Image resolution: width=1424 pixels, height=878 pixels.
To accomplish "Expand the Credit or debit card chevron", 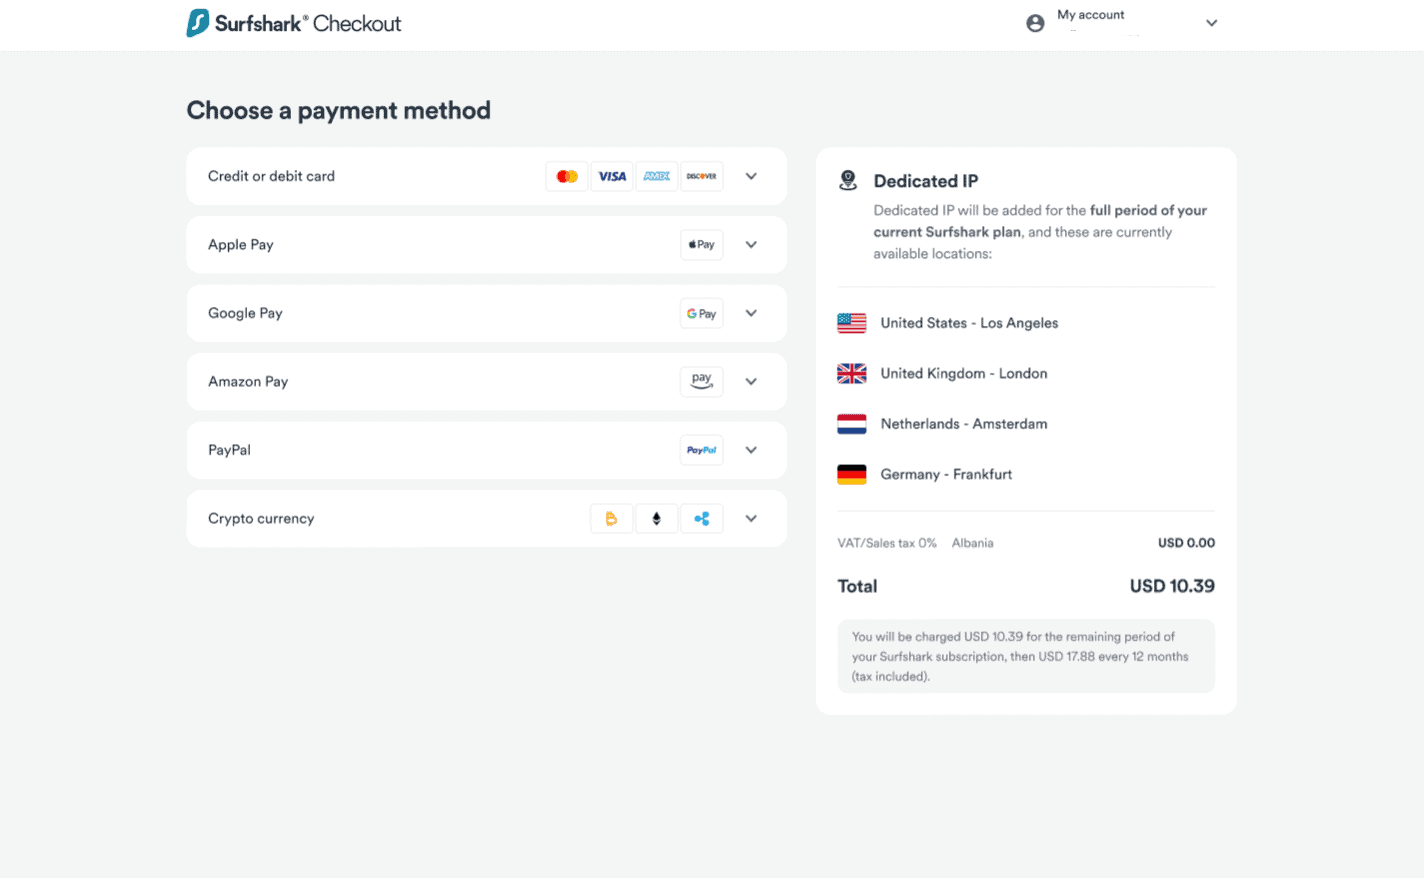I will [751, 176].
